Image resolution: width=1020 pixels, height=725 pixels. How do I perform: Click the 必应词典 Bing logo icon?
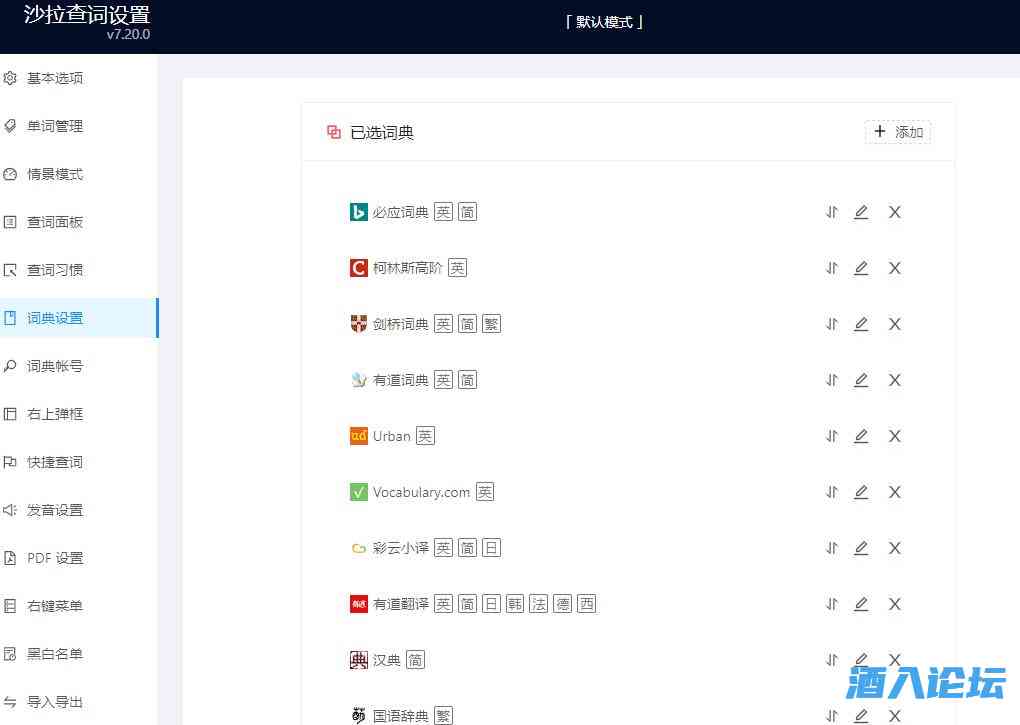point(358,212)
